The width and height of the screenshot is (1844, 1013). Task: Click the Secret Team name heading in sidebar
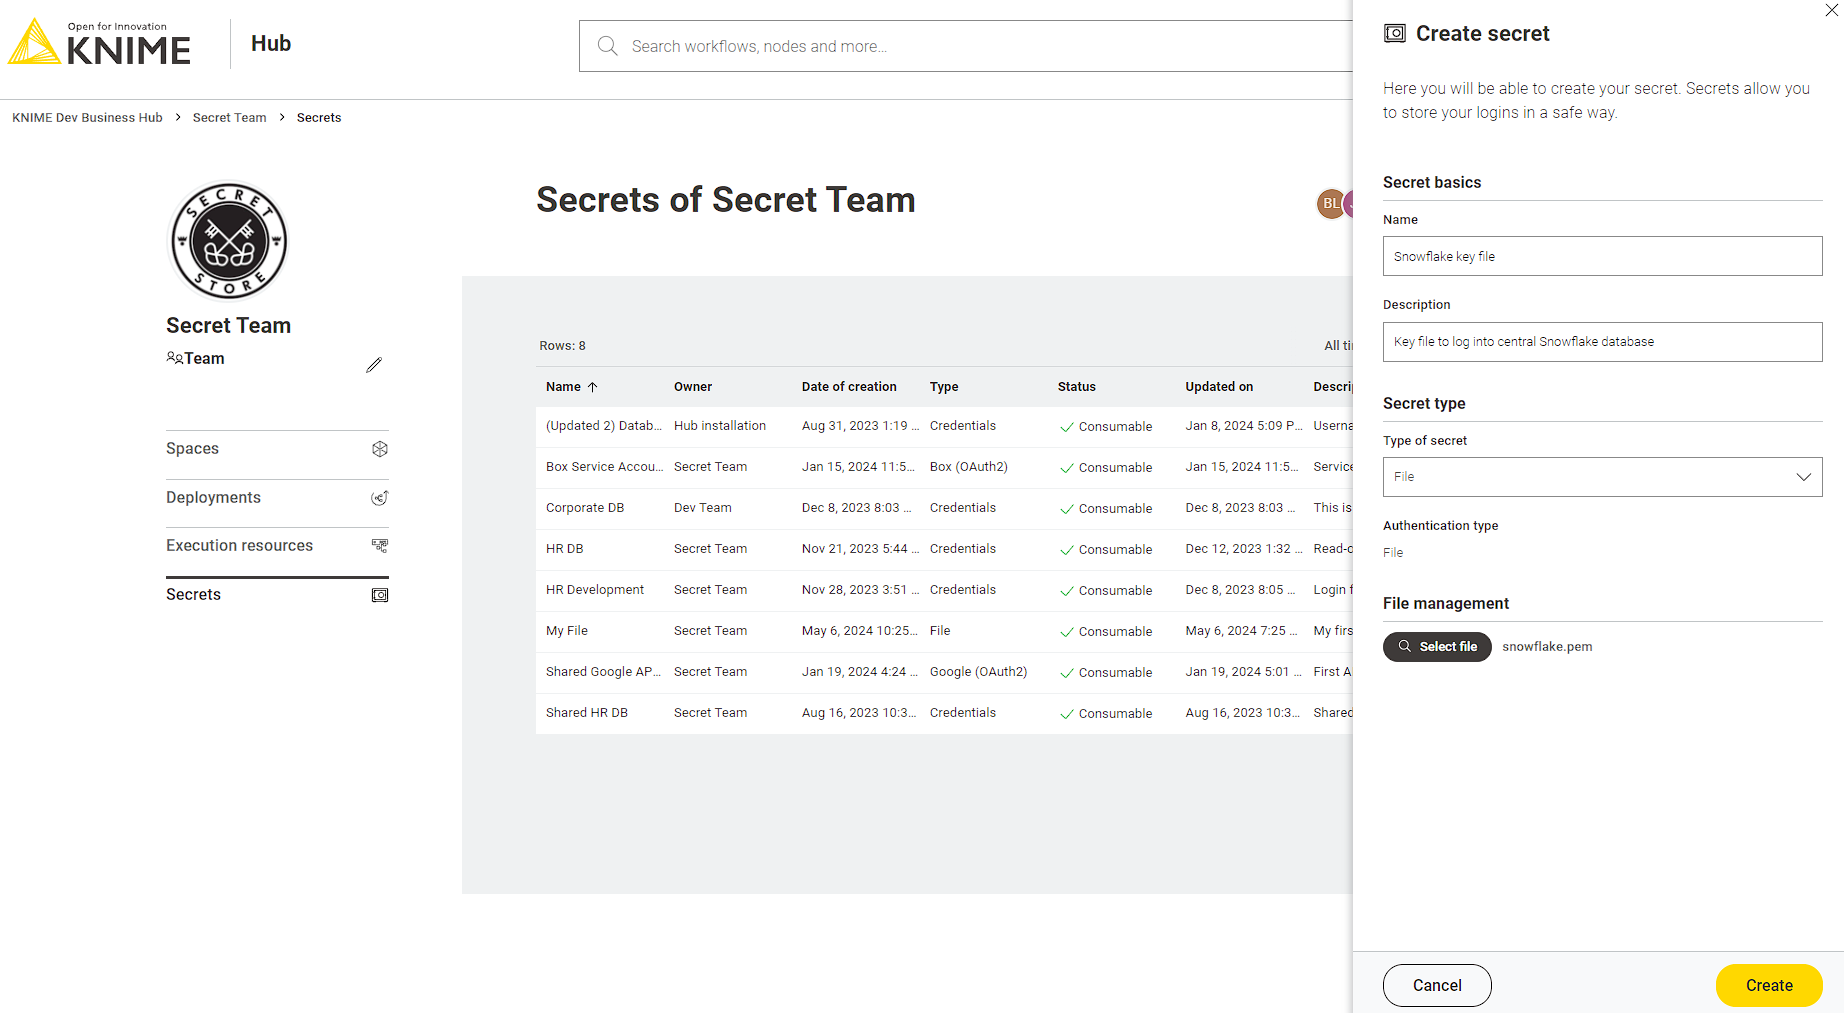(228, 325)
